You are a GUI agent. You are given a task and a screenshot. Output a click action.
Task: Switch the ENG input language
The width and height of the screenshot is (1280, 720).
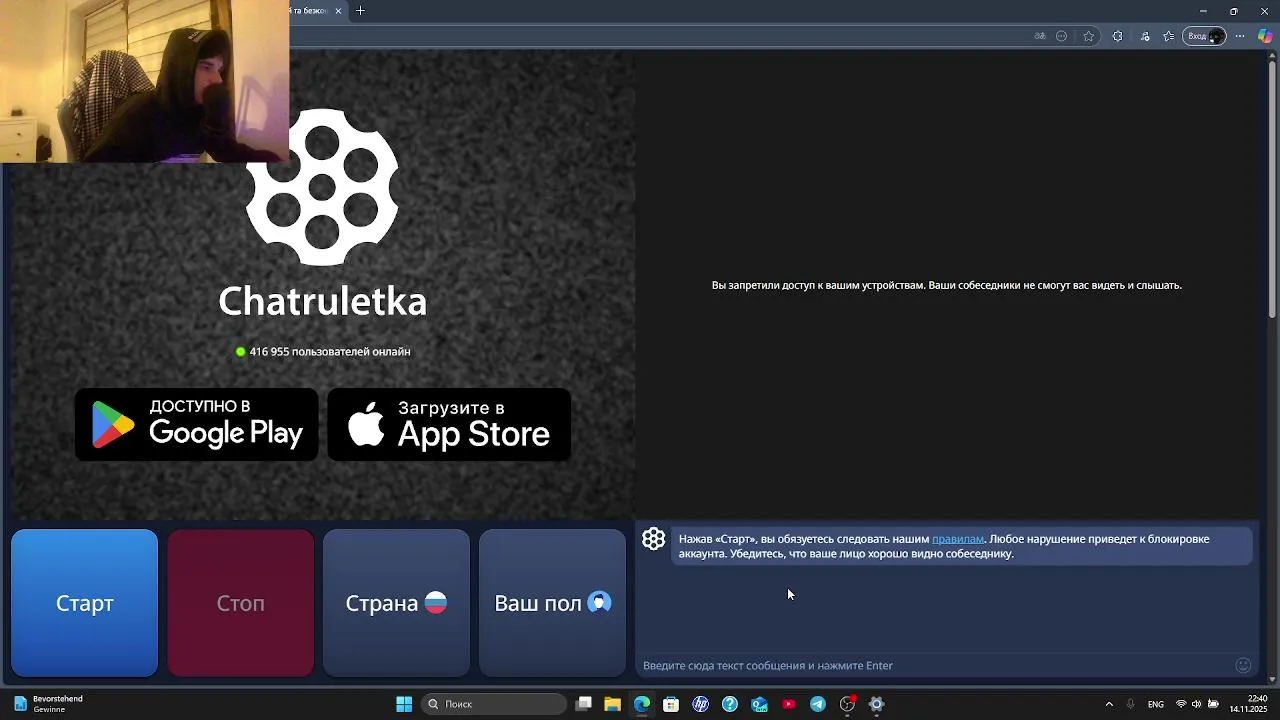pos(1156,704)
